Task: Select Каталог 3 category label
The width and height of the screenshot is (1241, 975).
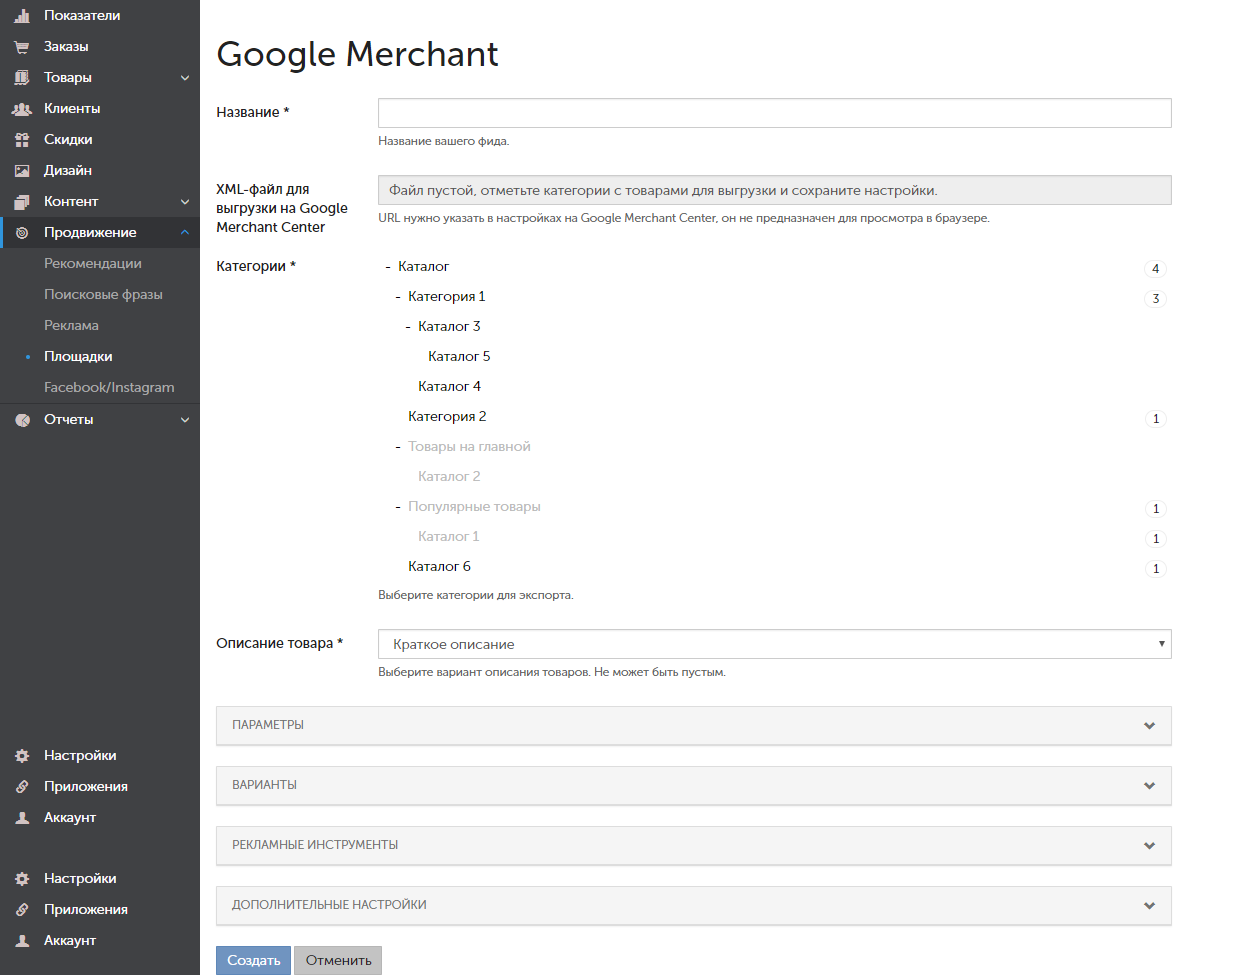Action: [x=449, y=326]
